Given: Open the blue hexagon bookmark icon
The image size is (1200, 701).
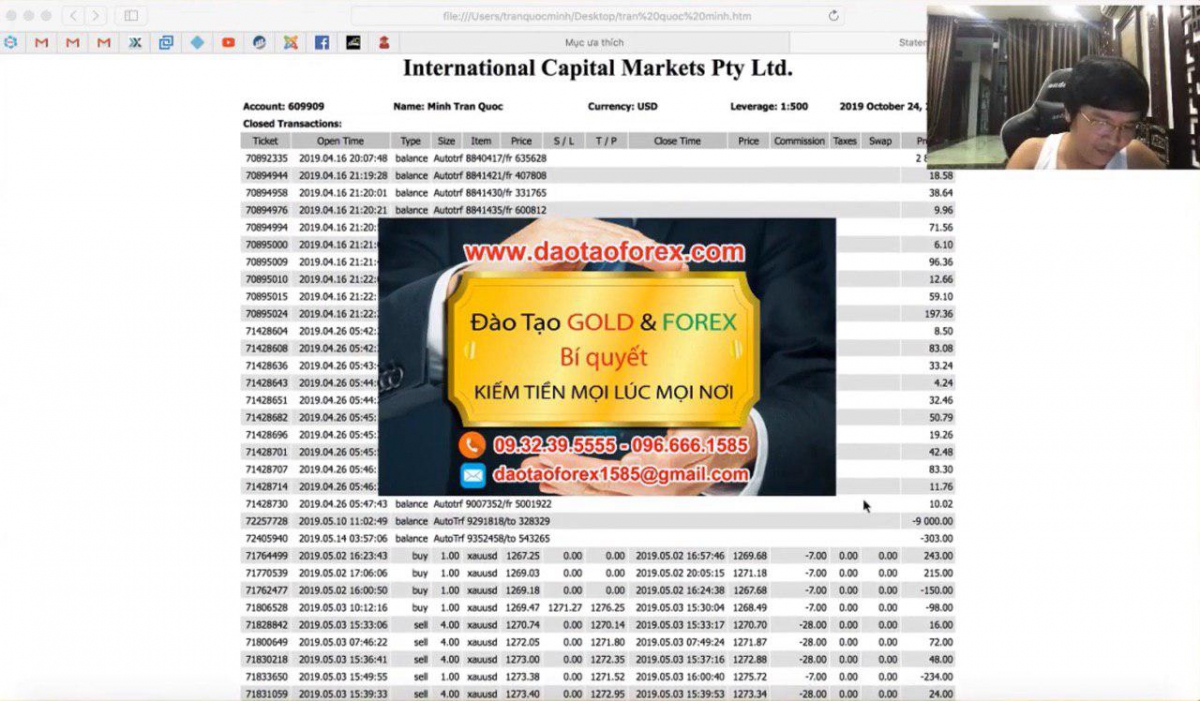Looking at the screenshot, I should (10, 43).
